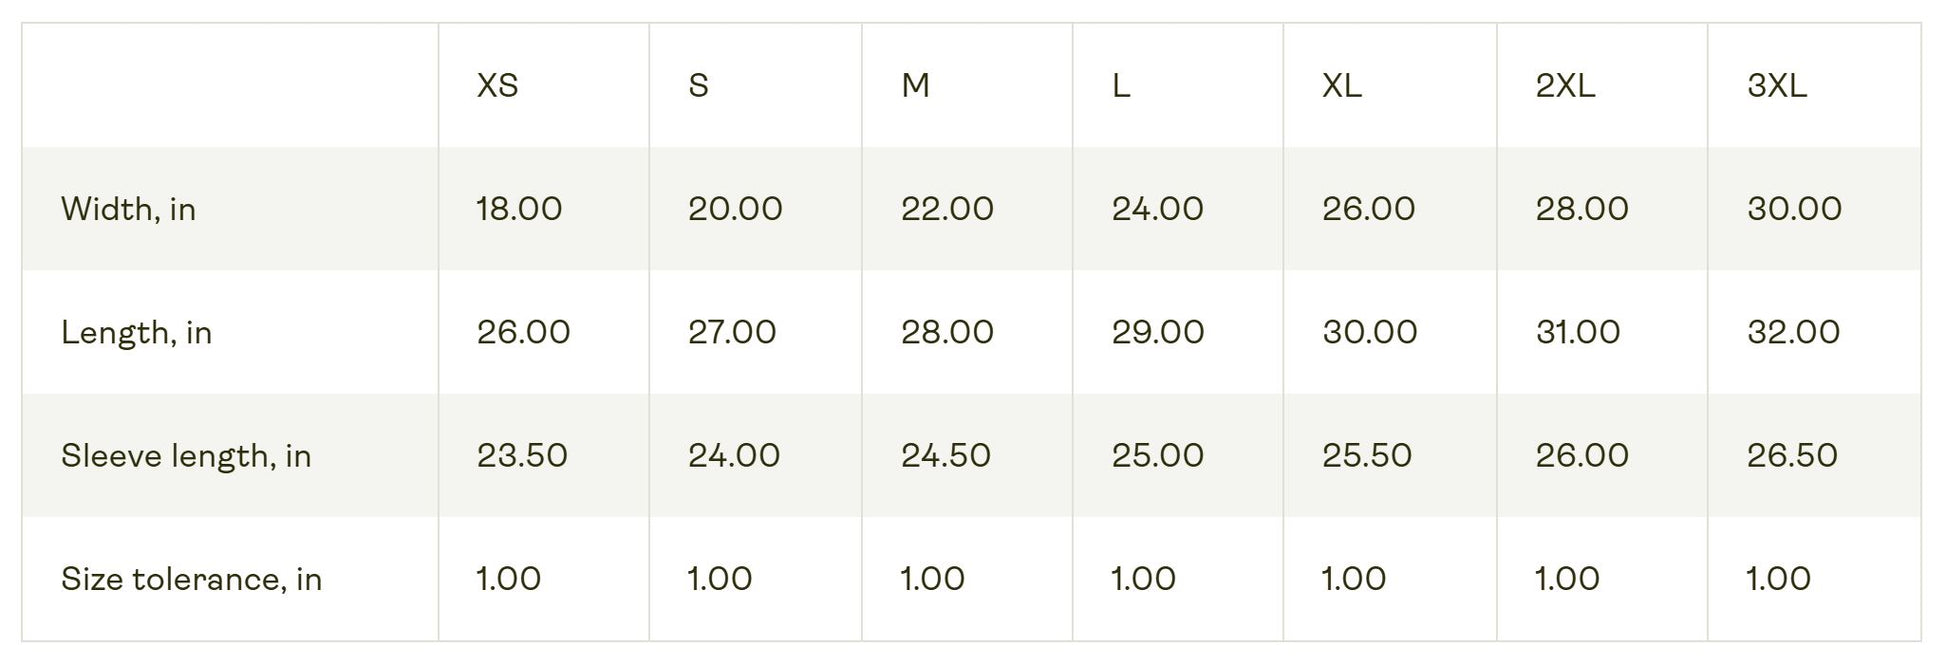Select the M sleeve length value 24.50

946,456
